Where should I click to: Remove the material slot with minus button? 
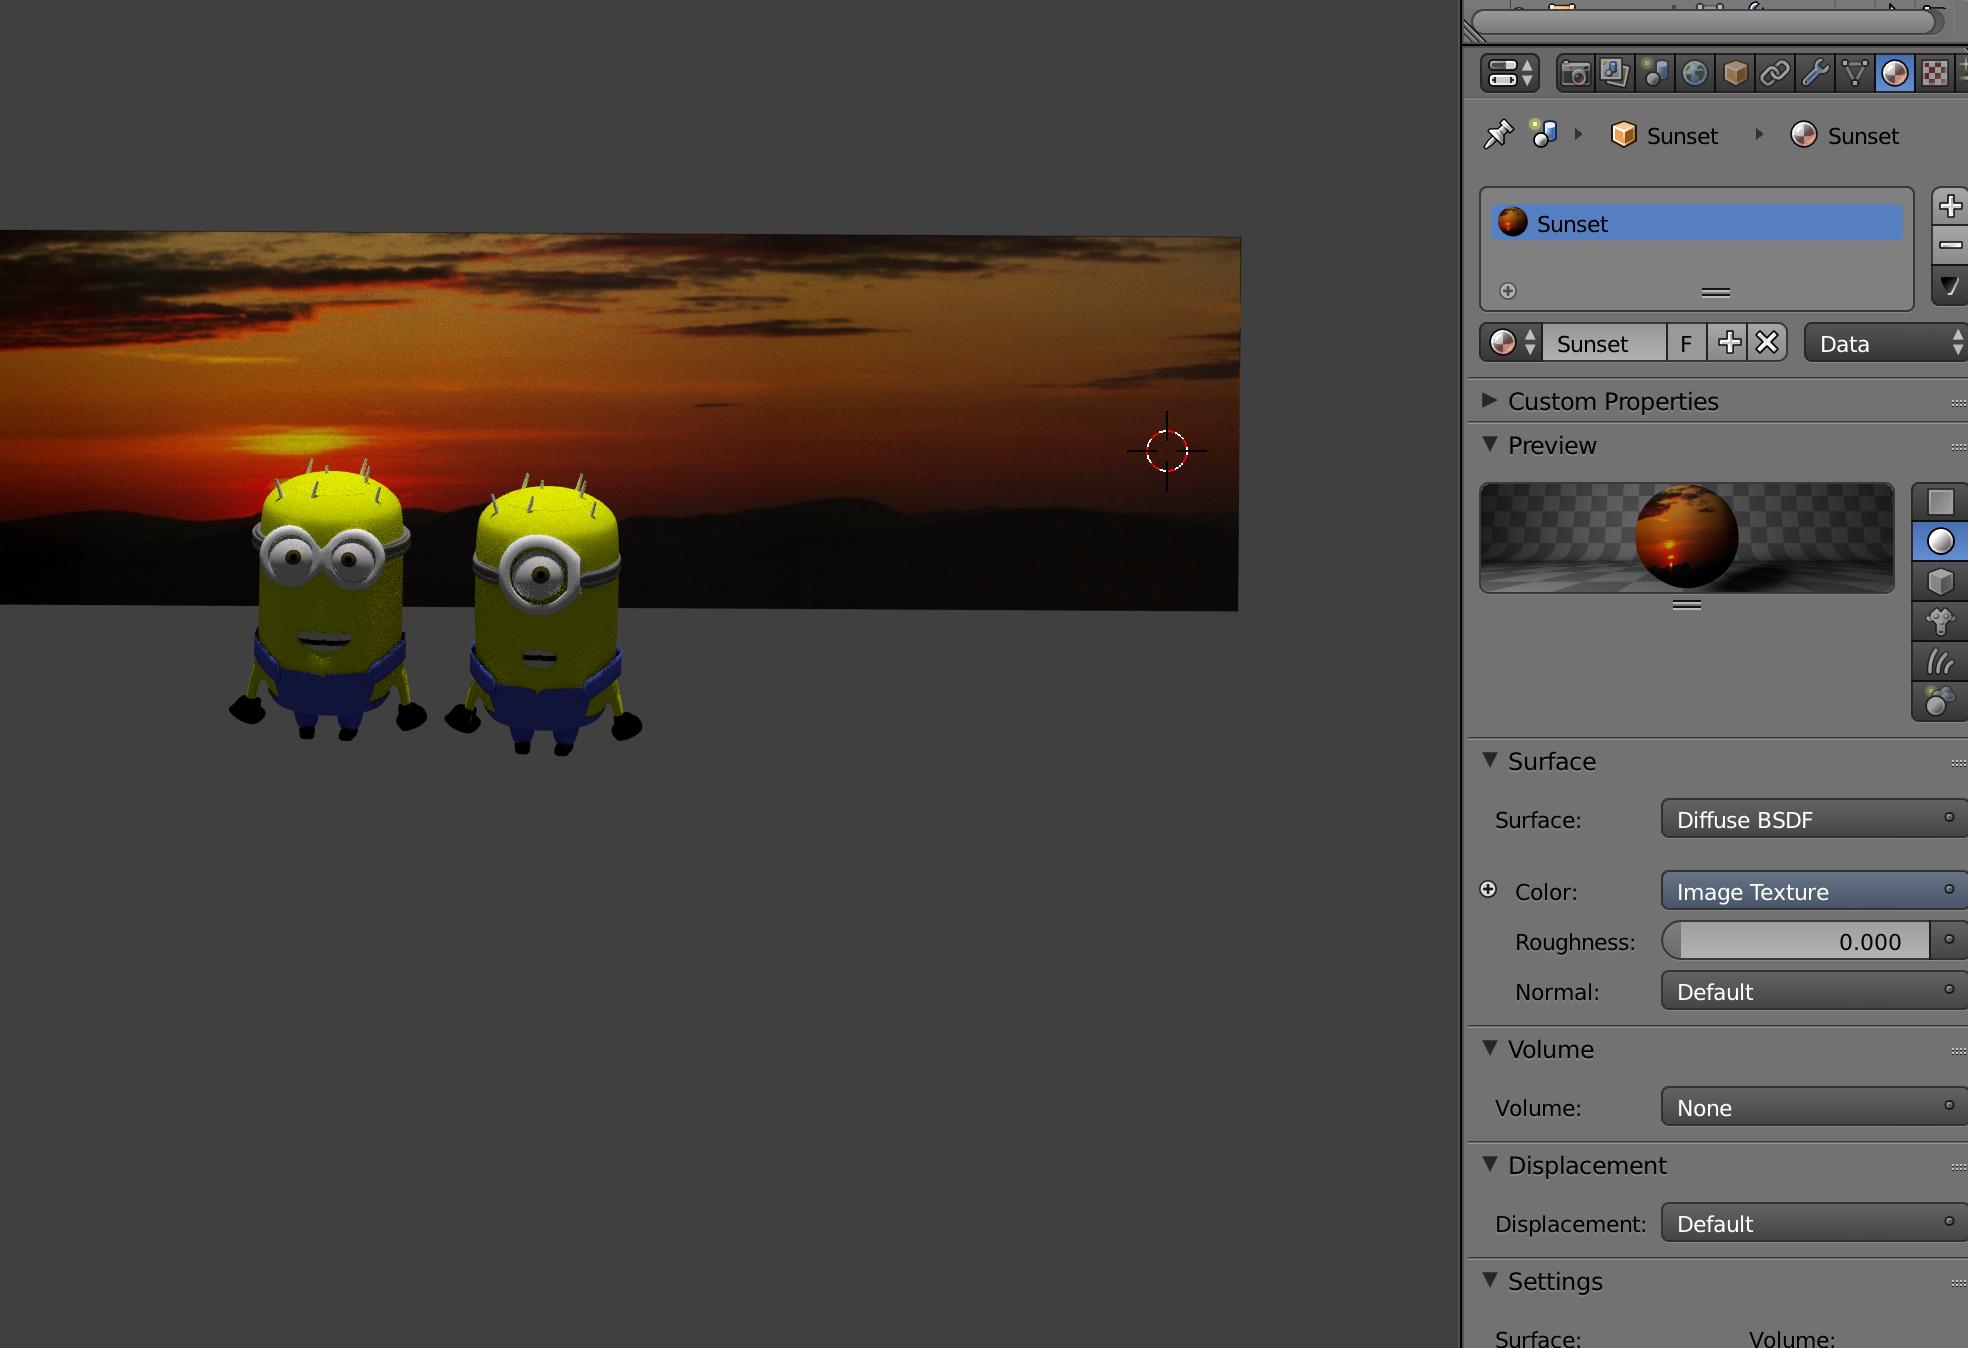tap(1950, 245)
